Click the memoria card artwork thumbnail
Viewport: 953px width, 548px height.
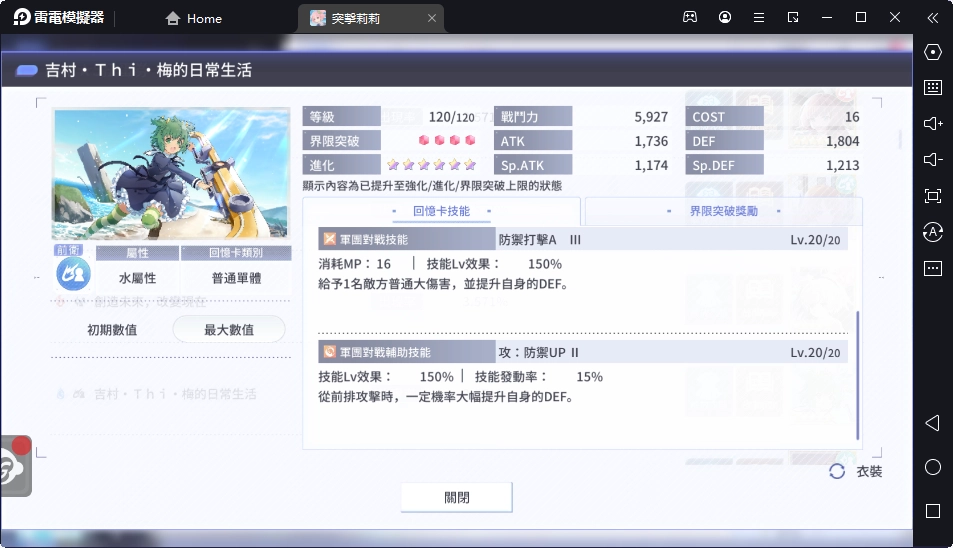tap(171, 174)
